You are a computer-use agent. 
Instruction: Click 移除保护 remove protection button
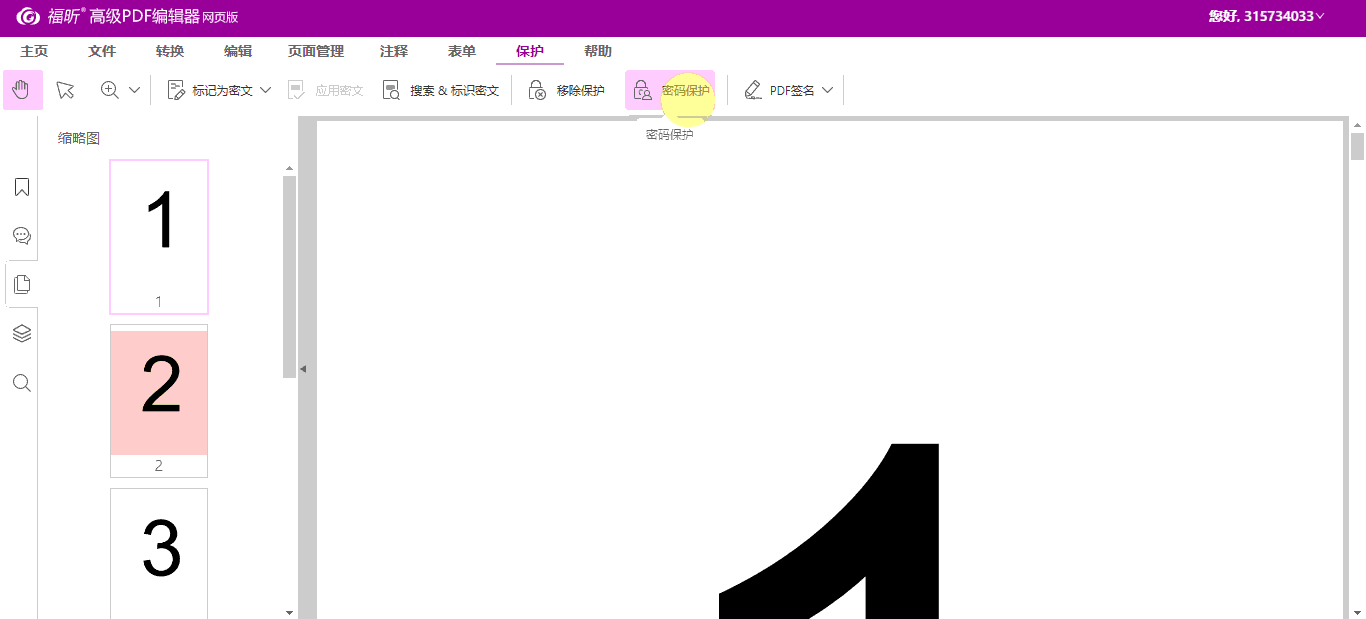click(x=567, y=90)
